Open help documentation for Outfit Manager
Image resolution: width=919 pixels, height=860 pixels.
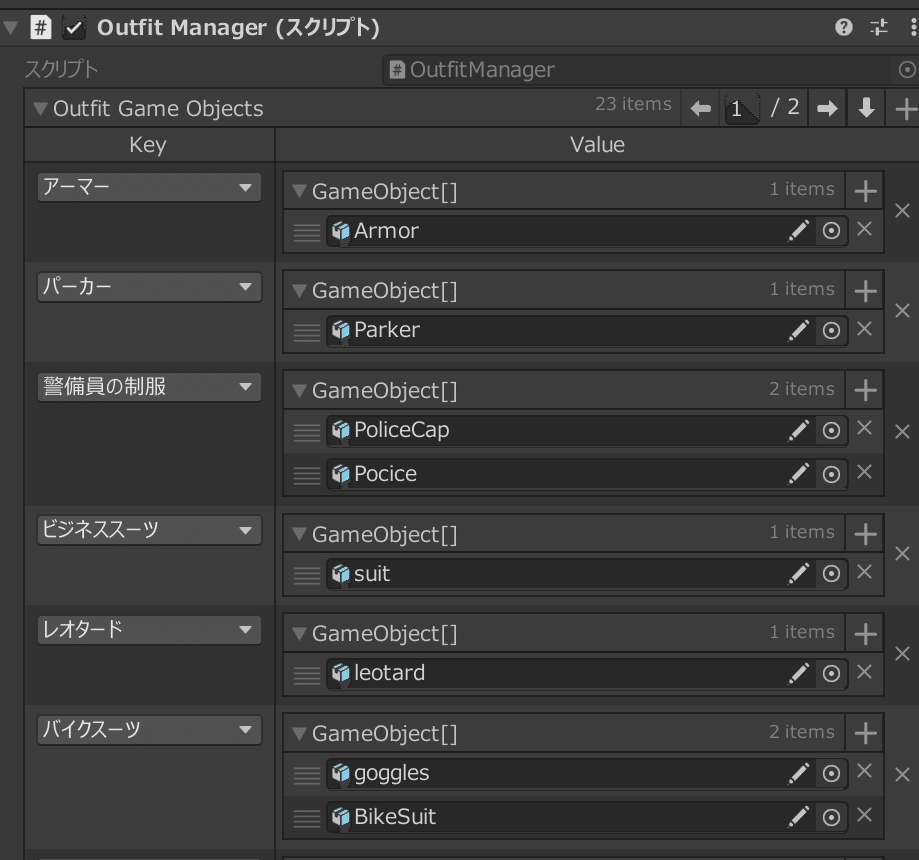click(x=846, y=28)
